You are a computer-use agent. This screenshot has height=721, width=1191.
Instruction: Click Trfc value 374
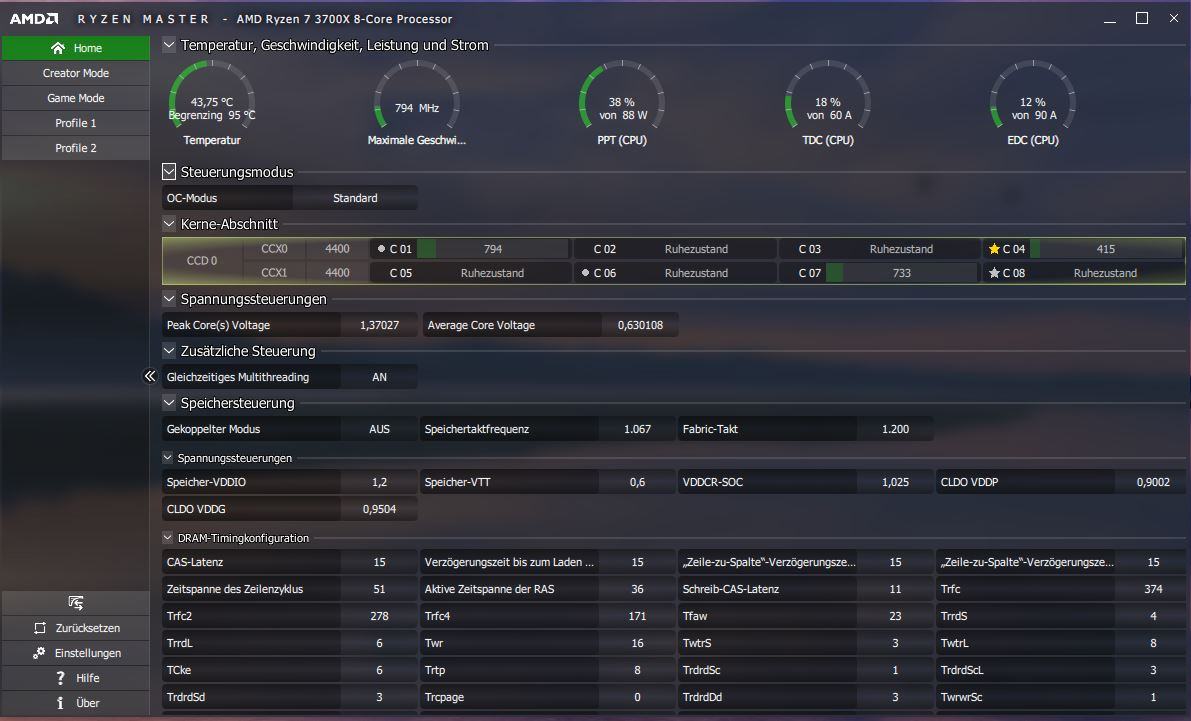click(x=1153, y=589)
